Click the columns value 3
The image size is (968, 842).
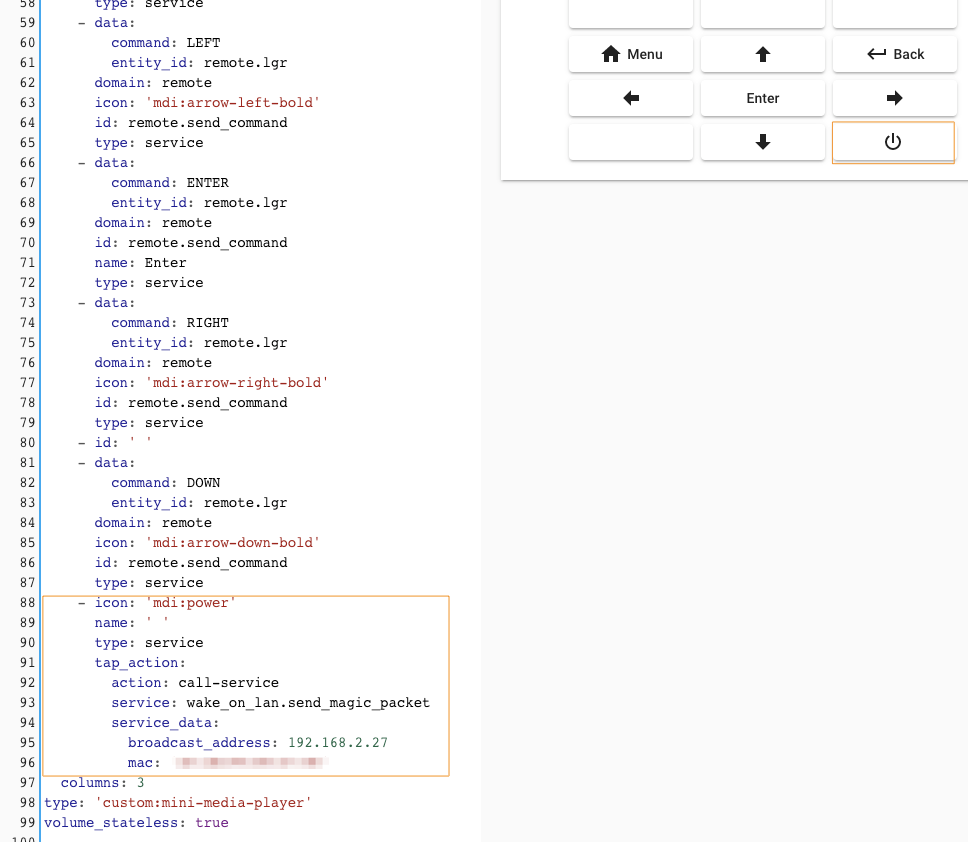[141, 783]
